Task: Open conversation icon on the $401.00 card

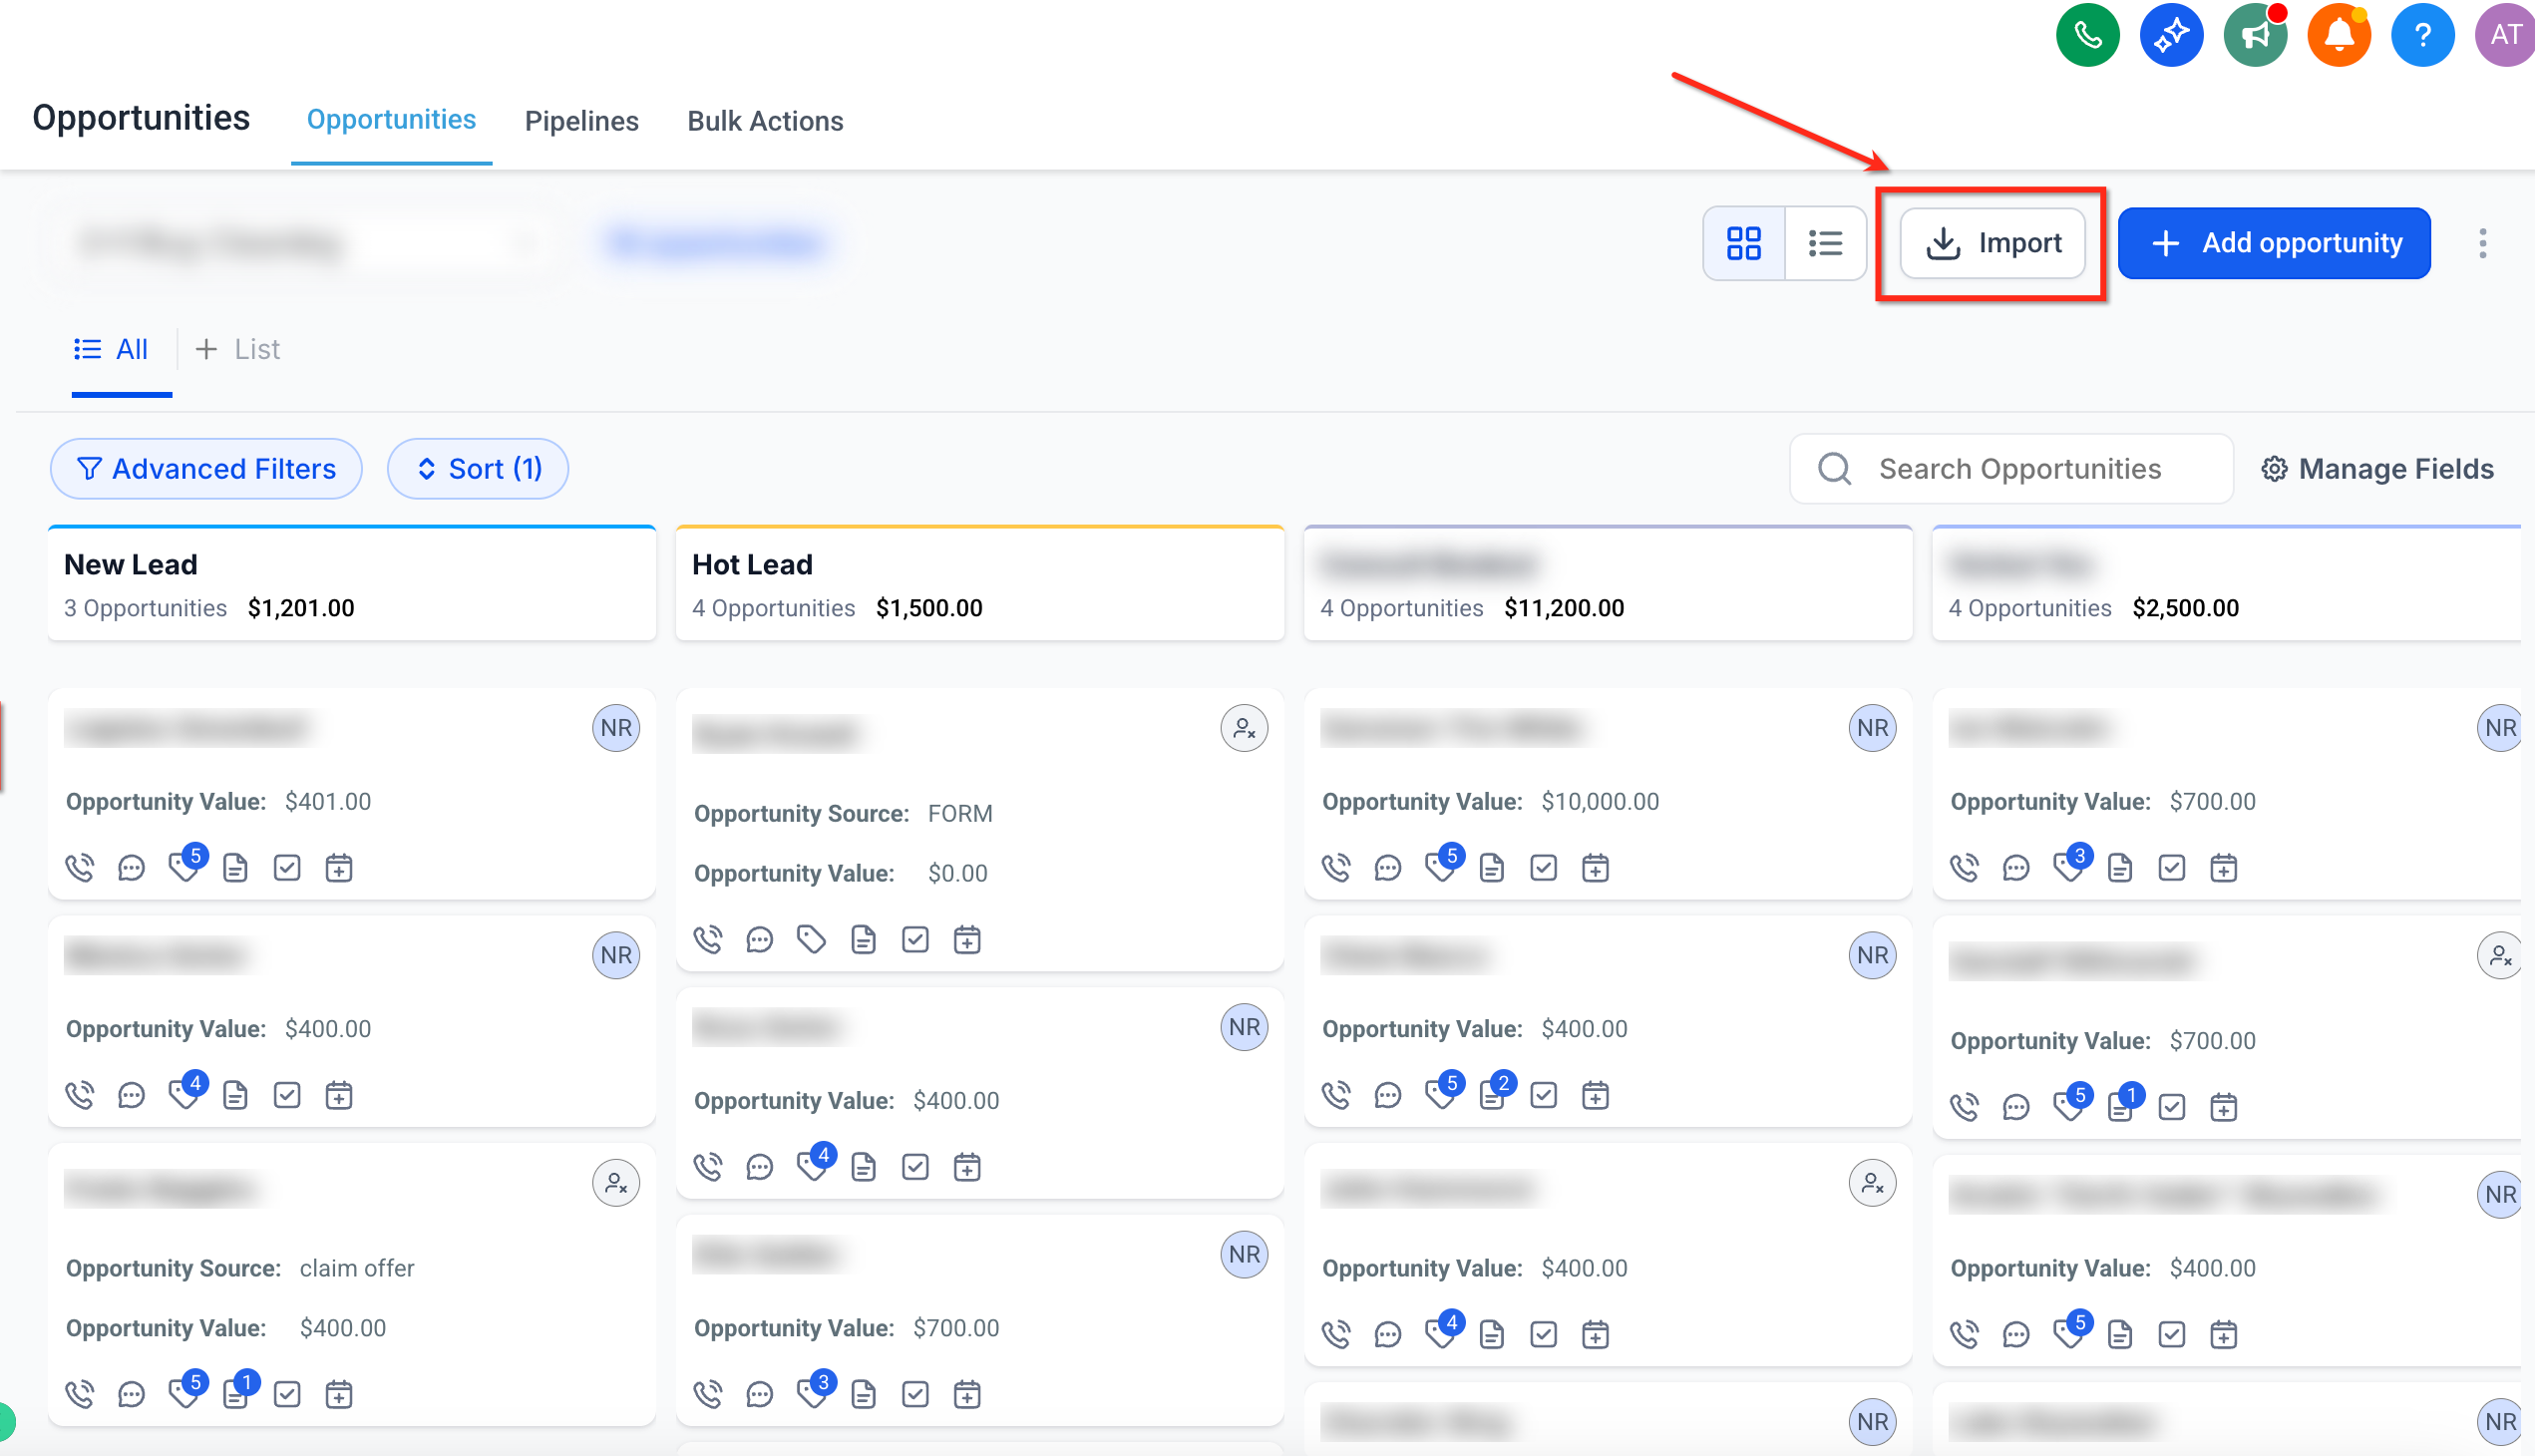Action: point(131,868)
